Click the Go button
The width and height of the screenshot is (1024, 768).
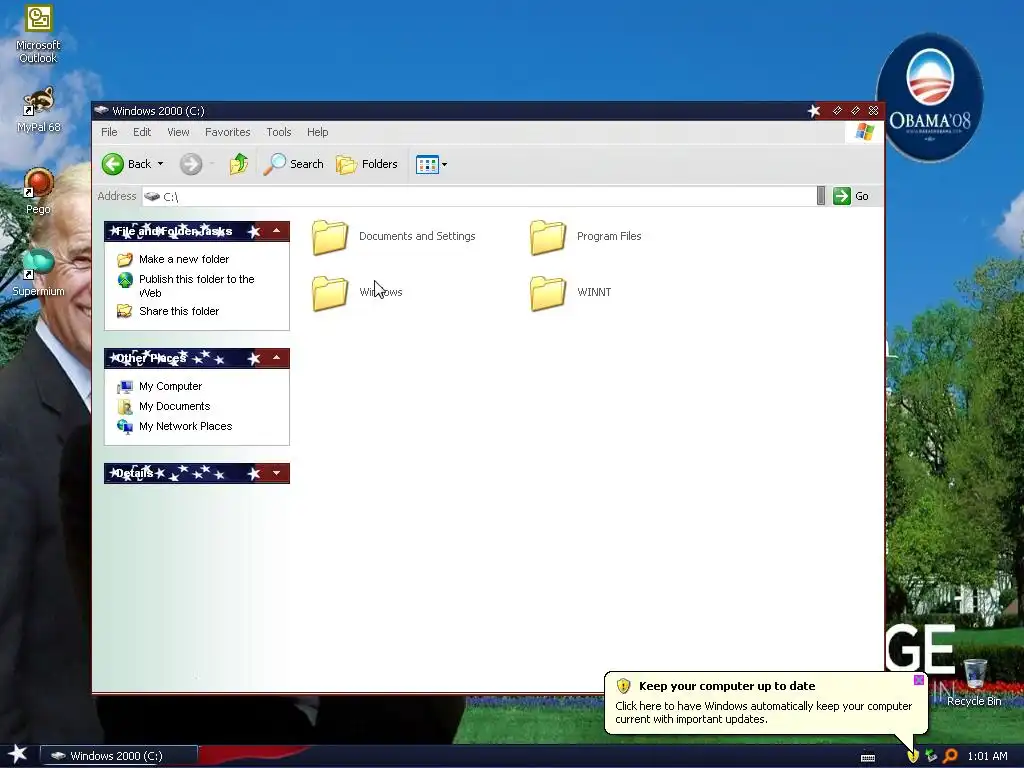coord(851,196)
